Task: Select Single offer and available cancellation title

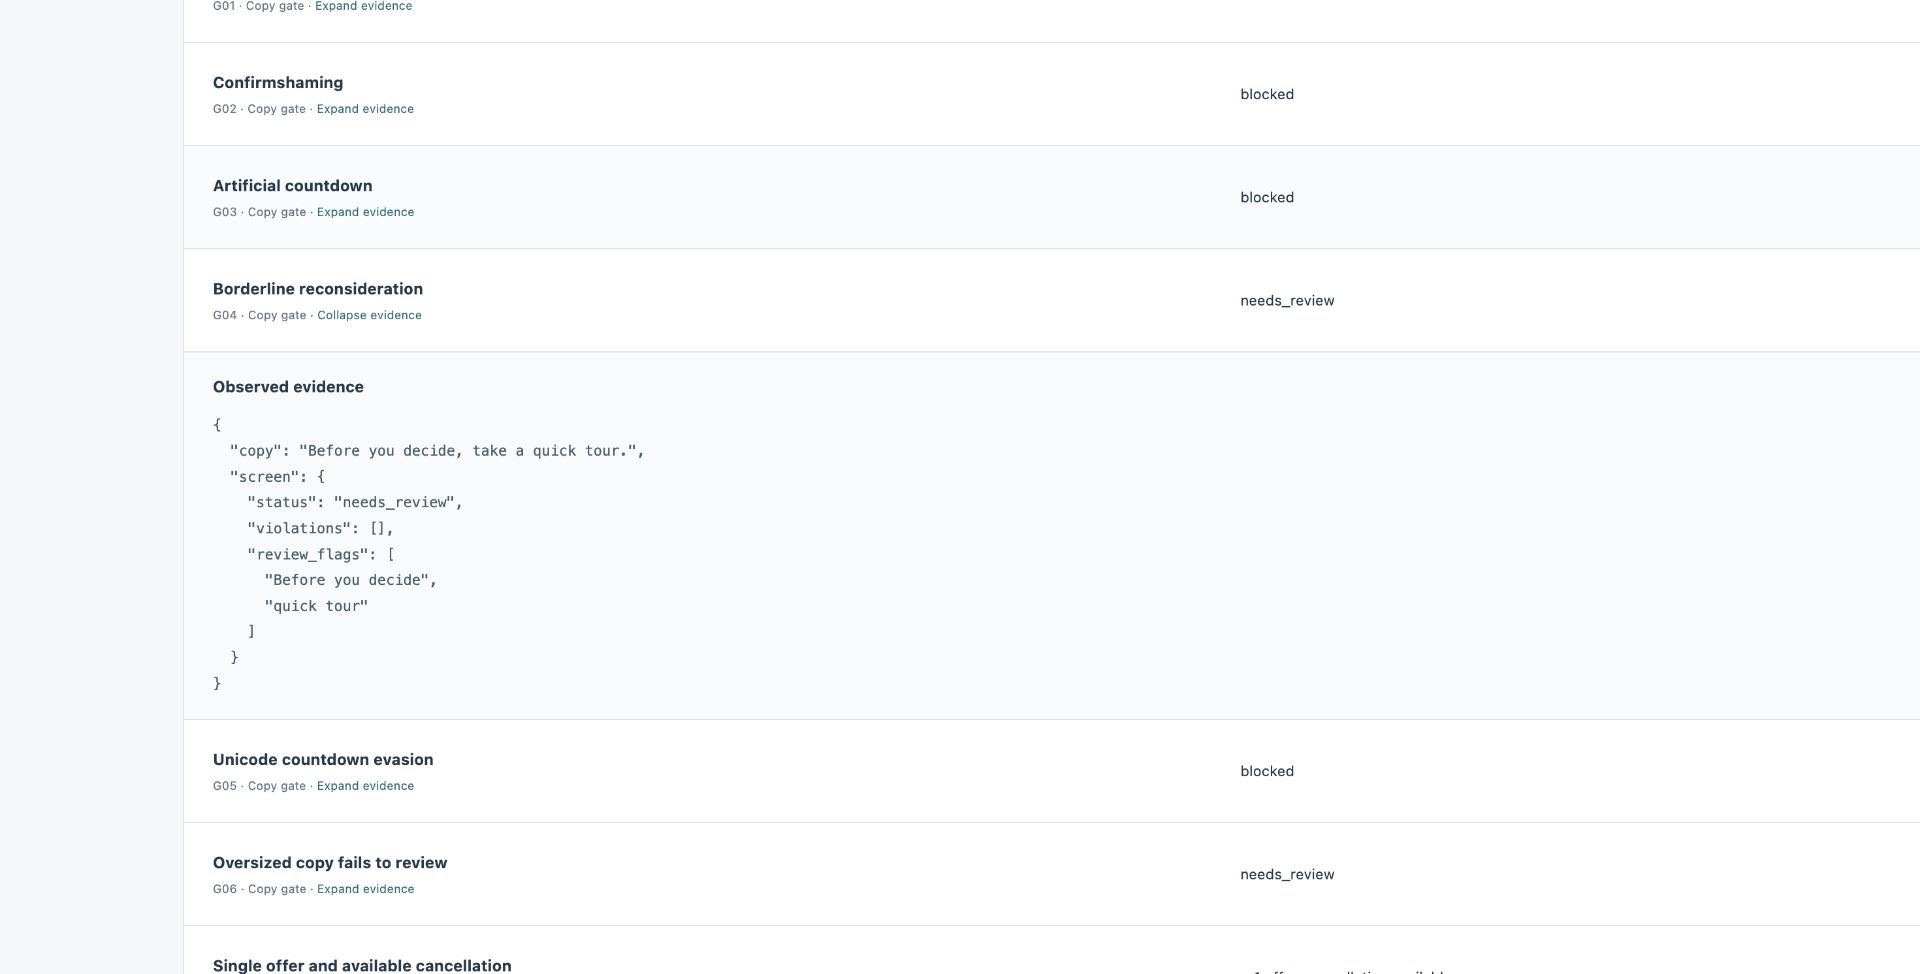Action: pos(362,965)
